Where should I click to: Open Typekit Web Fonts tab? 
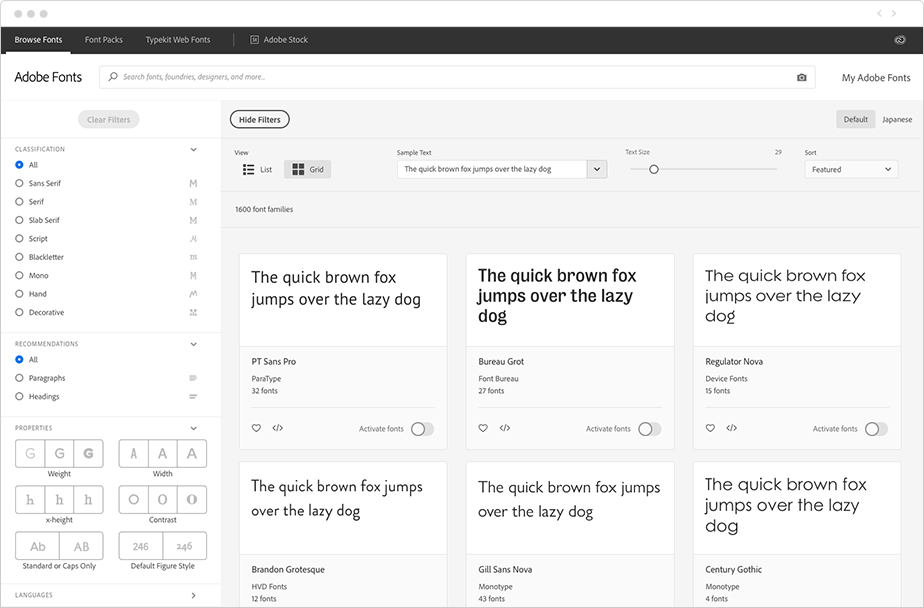point(178,40)
